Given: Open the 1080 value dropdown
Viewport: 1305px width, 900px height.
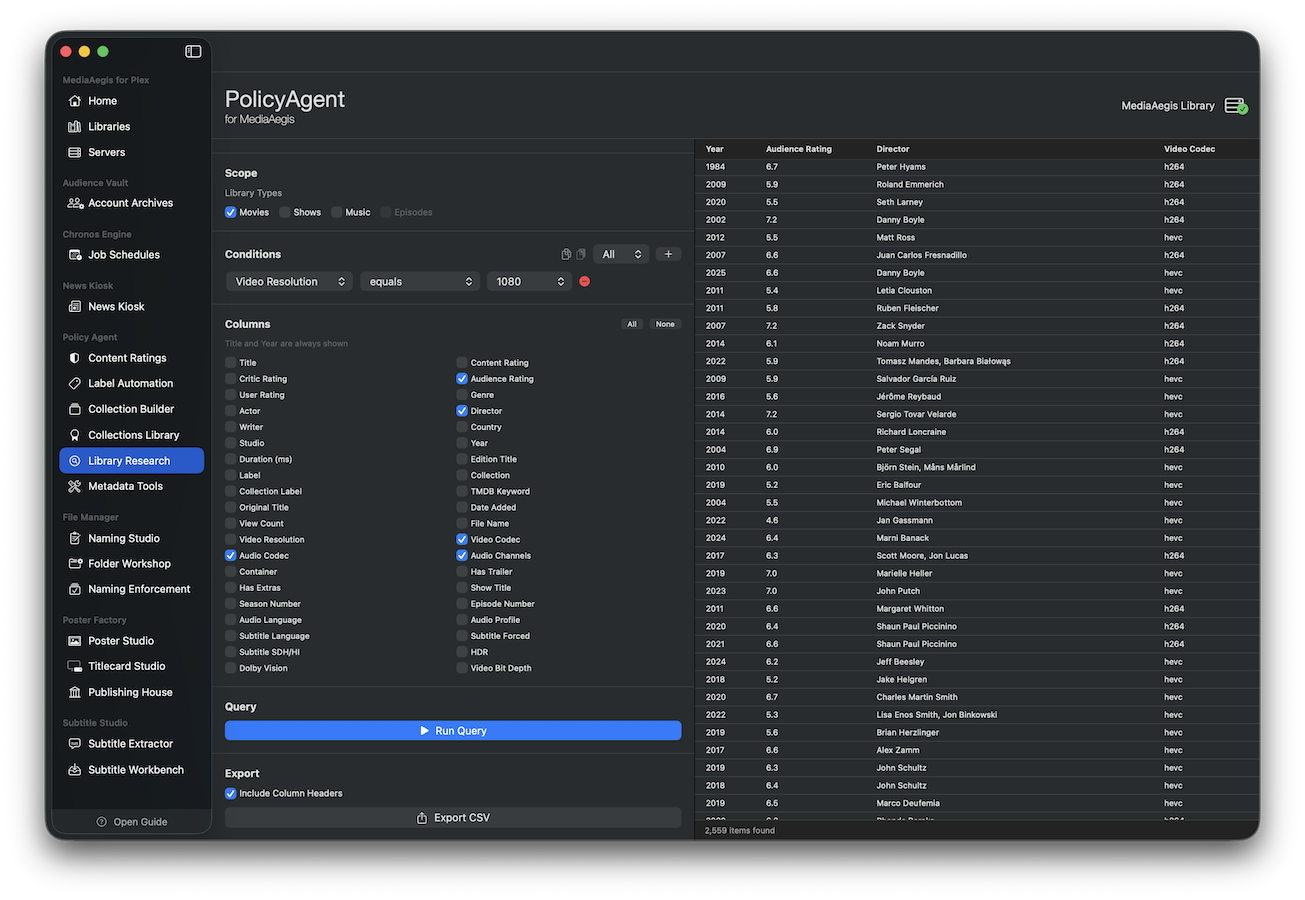Looking at the screenshot, I should pyautogui.click(x=530, y=282).
